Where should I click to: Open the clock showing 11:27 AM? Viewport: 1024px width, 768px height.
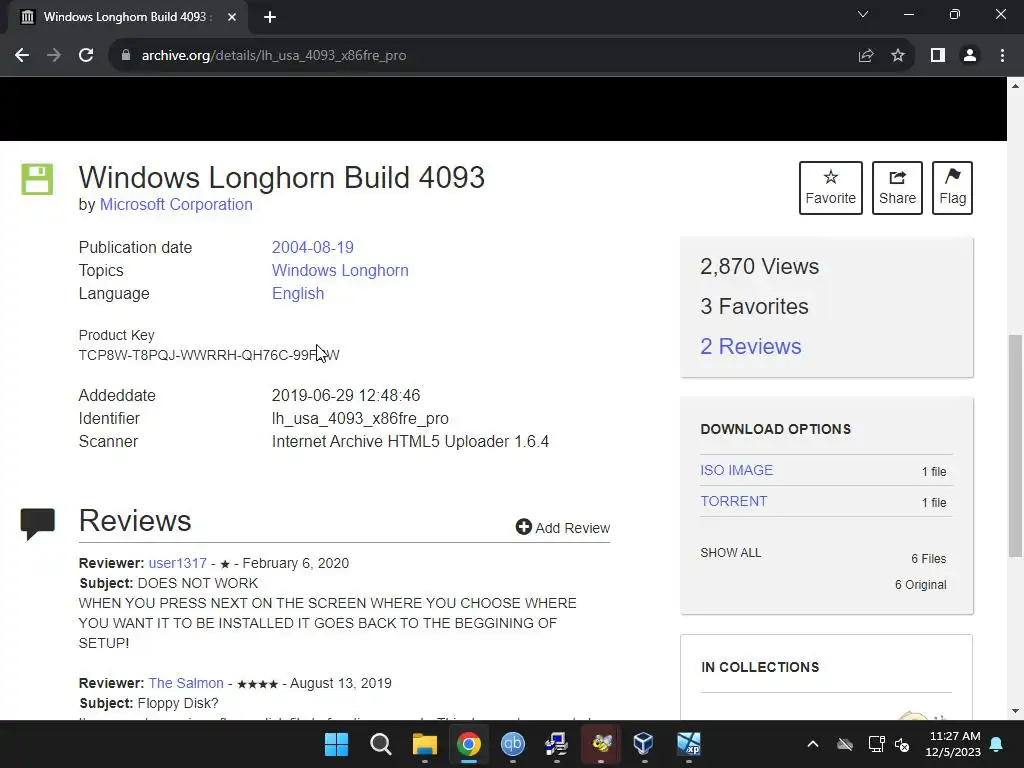pos(953,744)
